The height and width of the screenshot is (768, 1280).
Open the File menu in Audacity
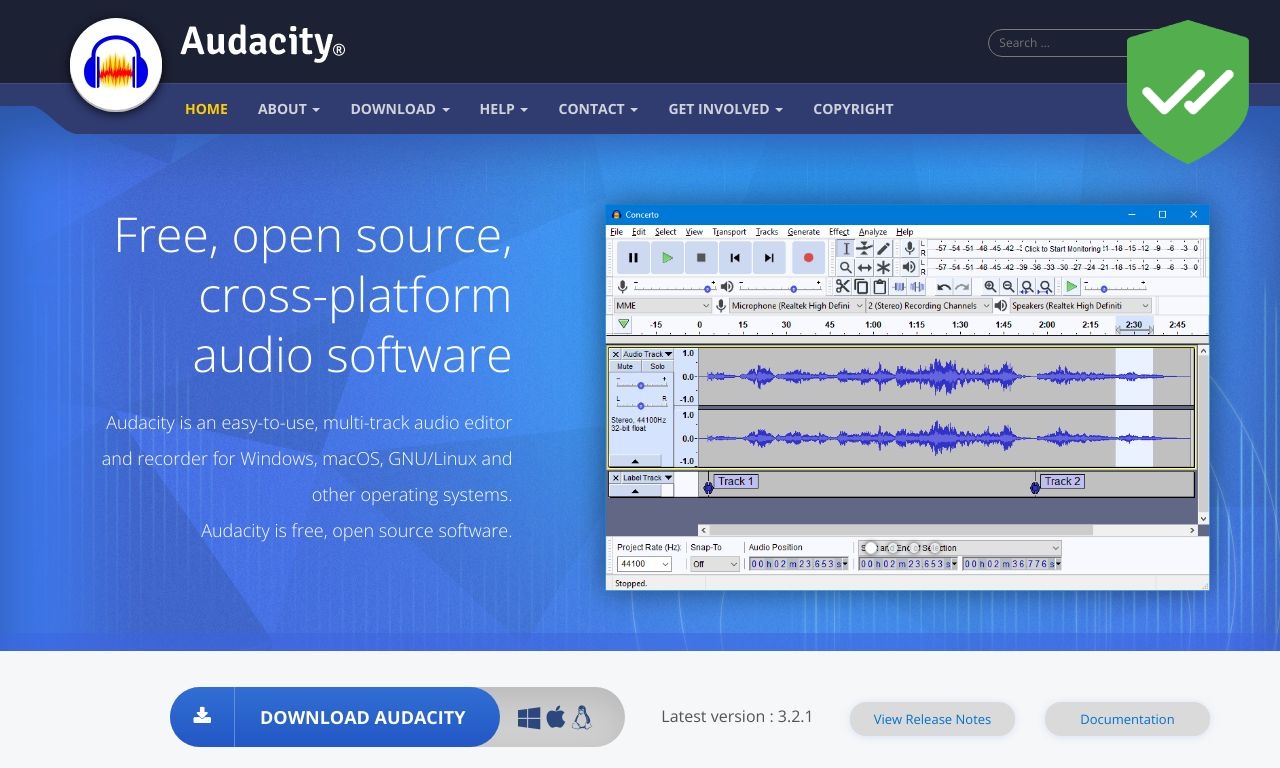click(617, 232)
